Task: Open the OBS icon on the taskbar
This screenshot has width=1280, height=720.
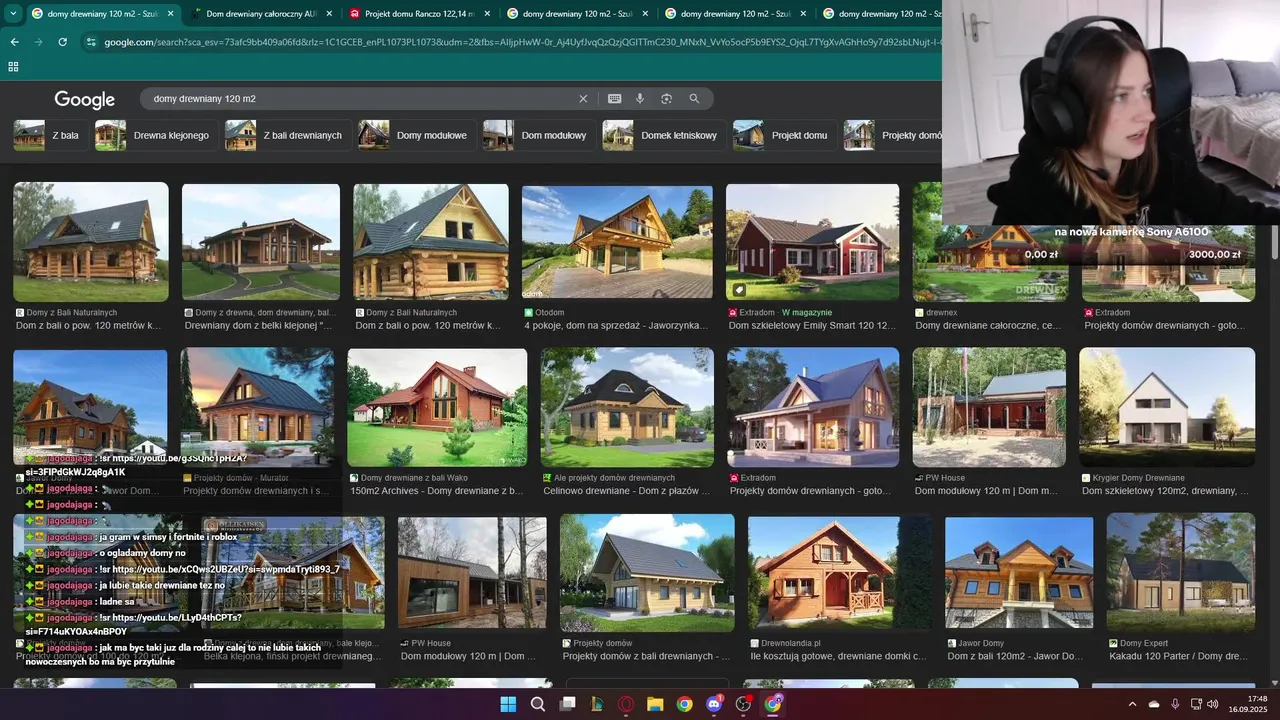Action: click(x=743, y=704)
